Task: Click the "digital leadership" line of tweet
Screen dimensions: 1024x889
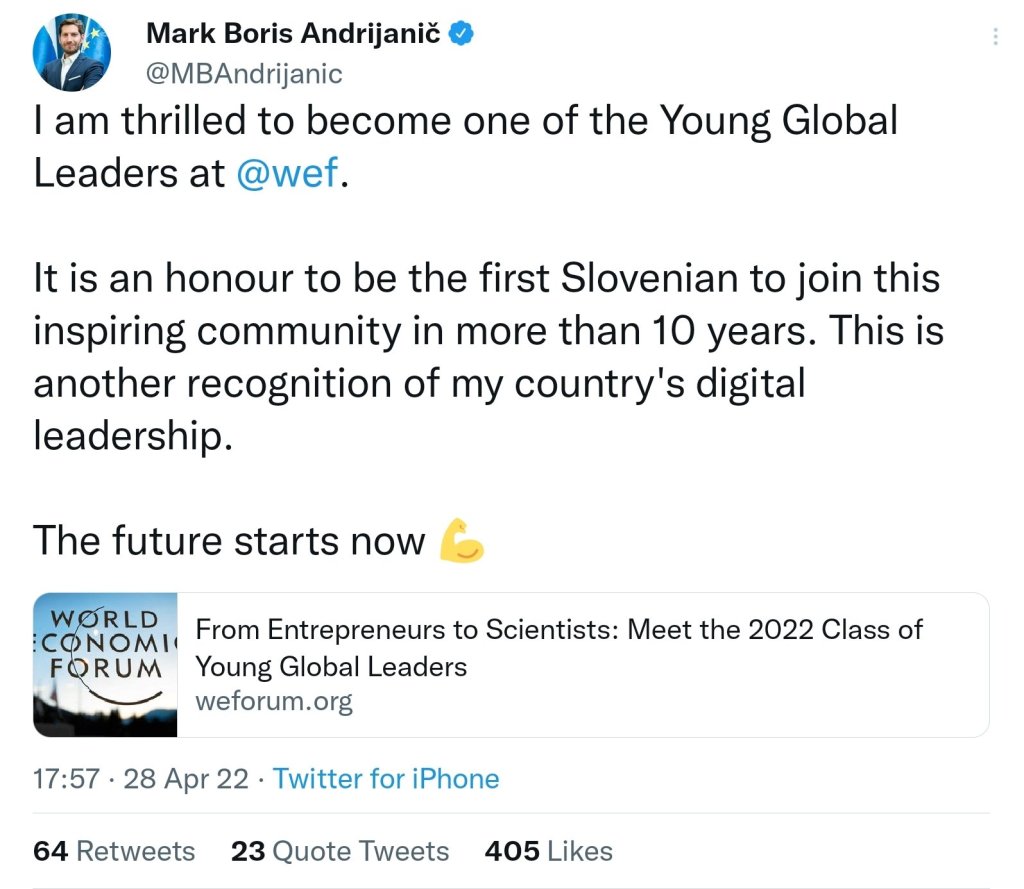Action: (132, 437)
